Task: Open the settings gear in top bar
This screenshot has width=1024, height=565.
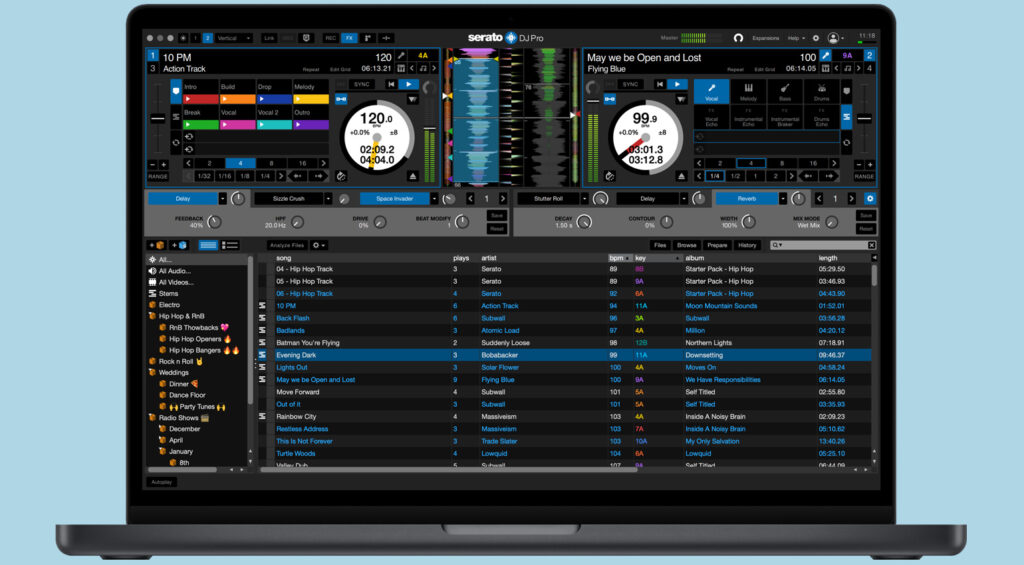Action: (815, 38)
